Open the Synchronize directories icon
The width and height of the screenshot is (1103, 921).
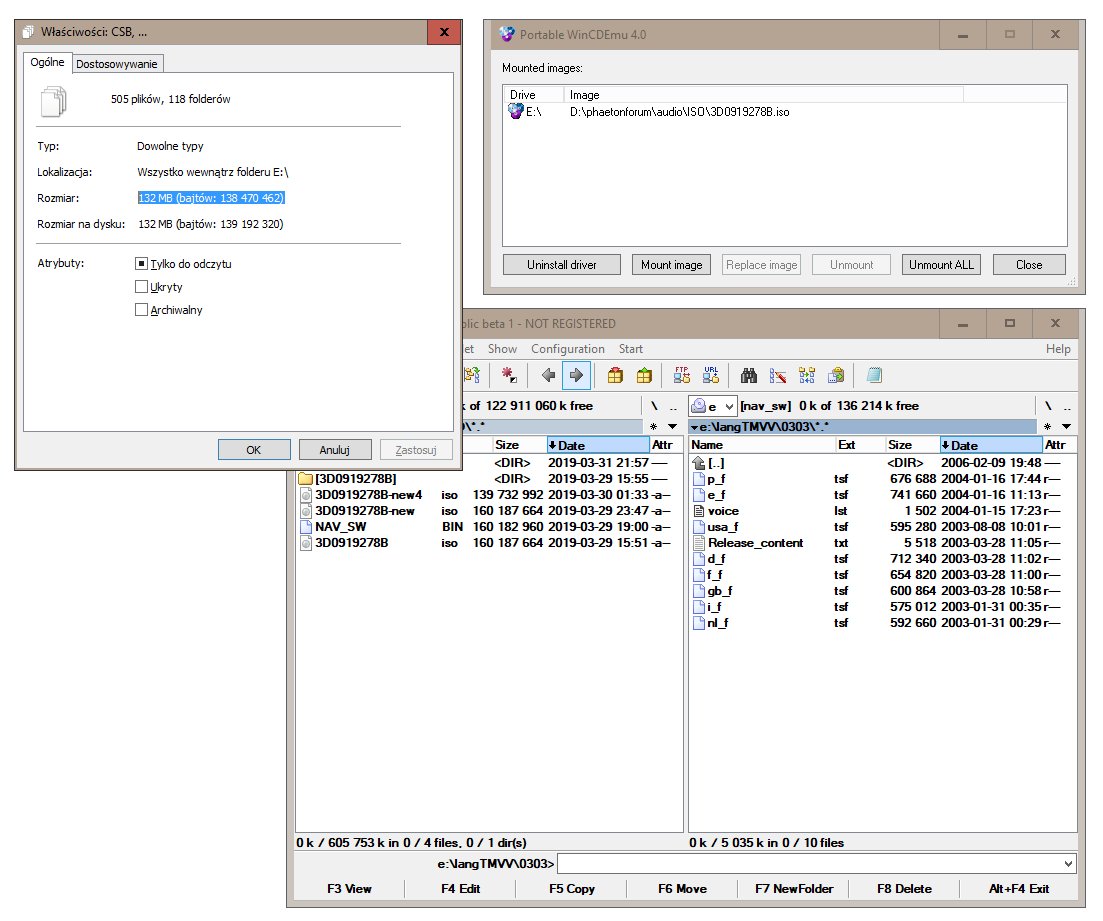[x=807, y=375]
